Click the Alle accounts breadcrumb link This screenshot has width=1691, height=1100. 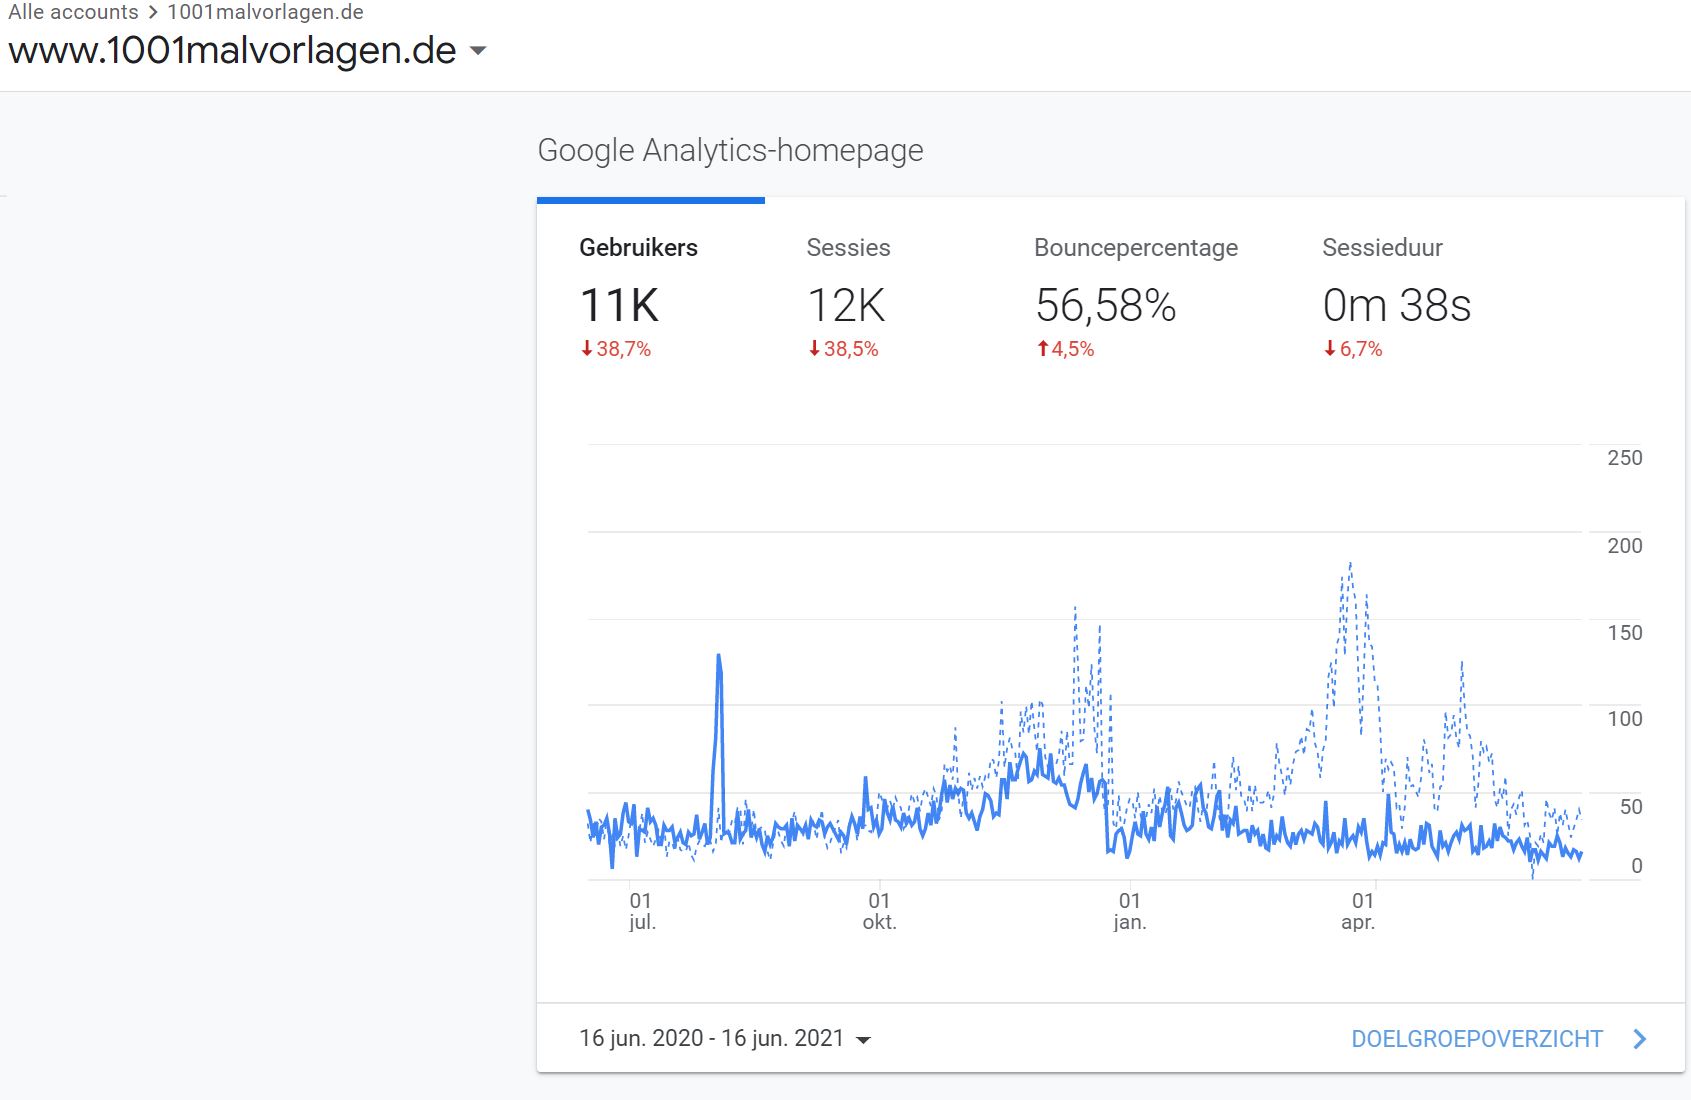73,12
